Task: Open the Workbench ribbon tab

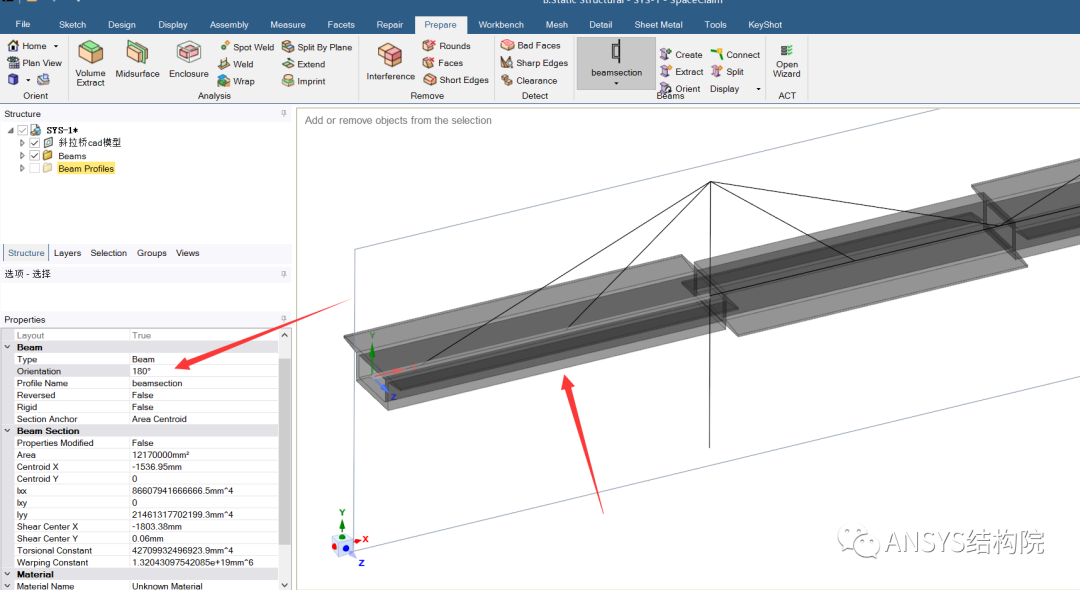Action: pos(501,25)
